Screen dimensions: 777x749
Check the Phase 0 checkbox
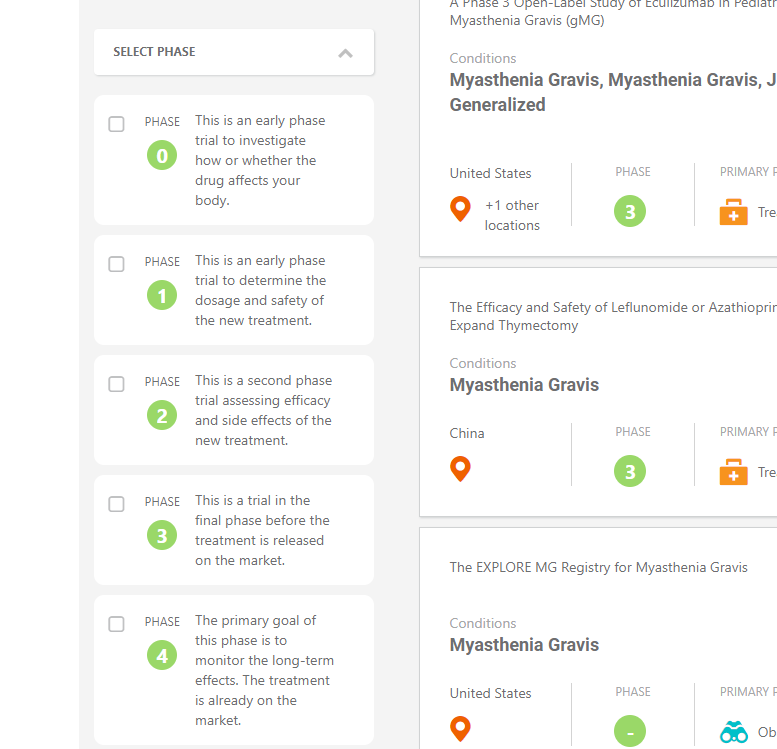pos(116,124)
